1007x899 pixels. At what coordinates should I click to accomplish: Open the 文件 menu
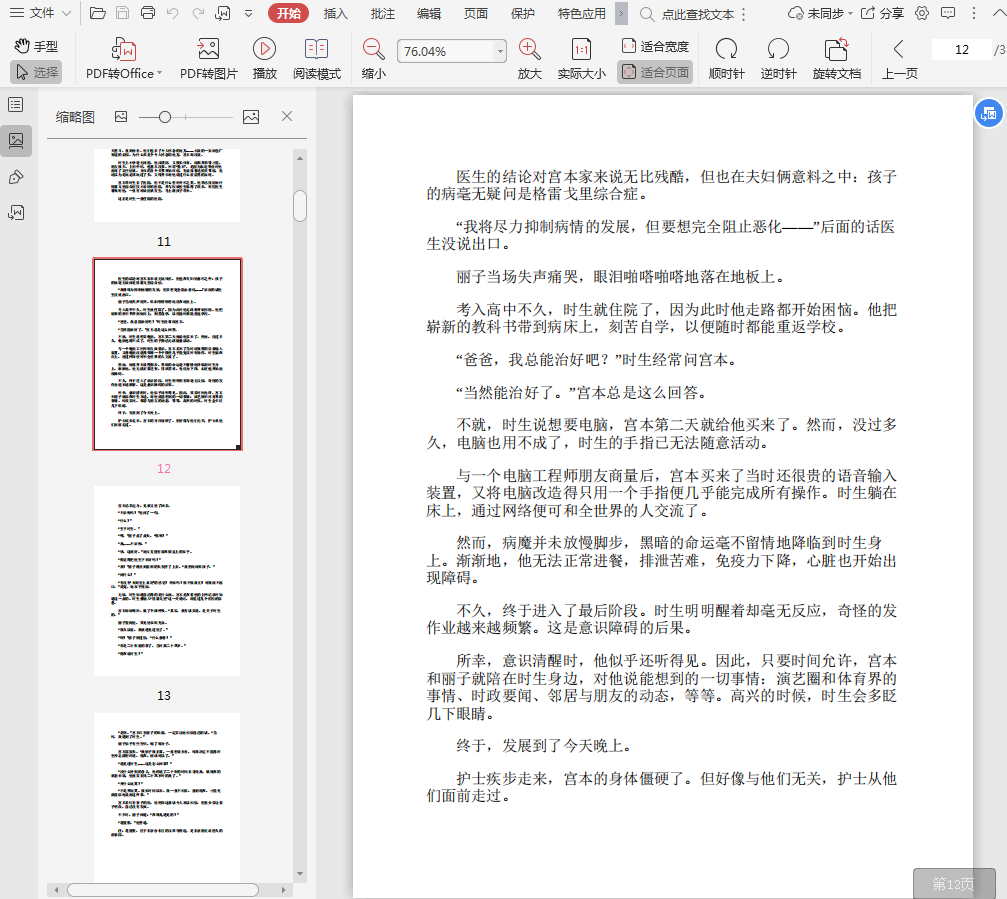(40, 13)
